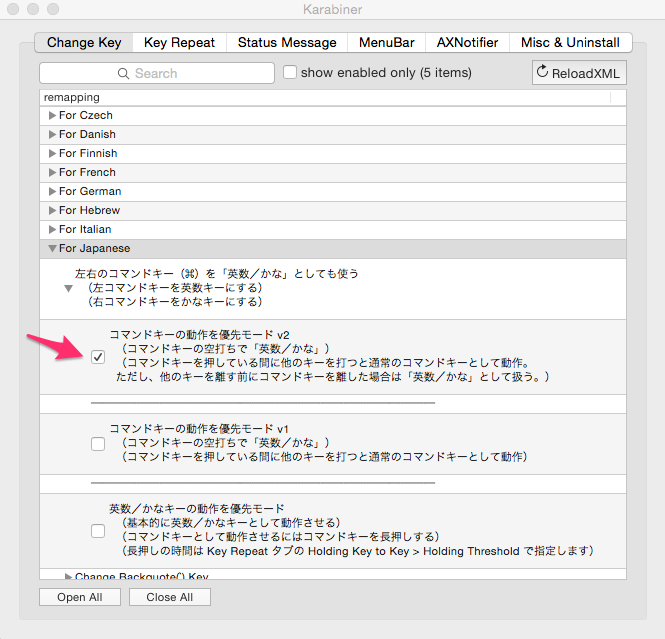Image resolution: width=665 pixels, height=639 pixels.
Task: Click the Close All button
Action: click(170, 597)
